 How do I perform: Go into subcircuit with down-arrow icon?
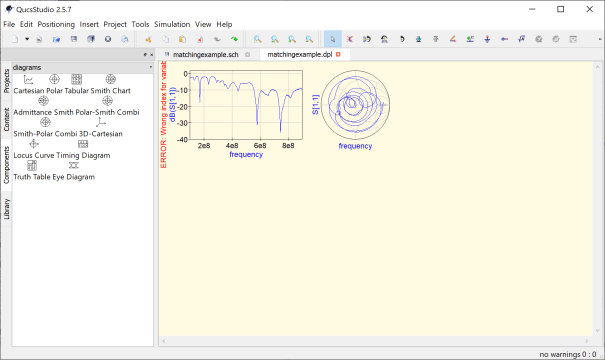419,39
